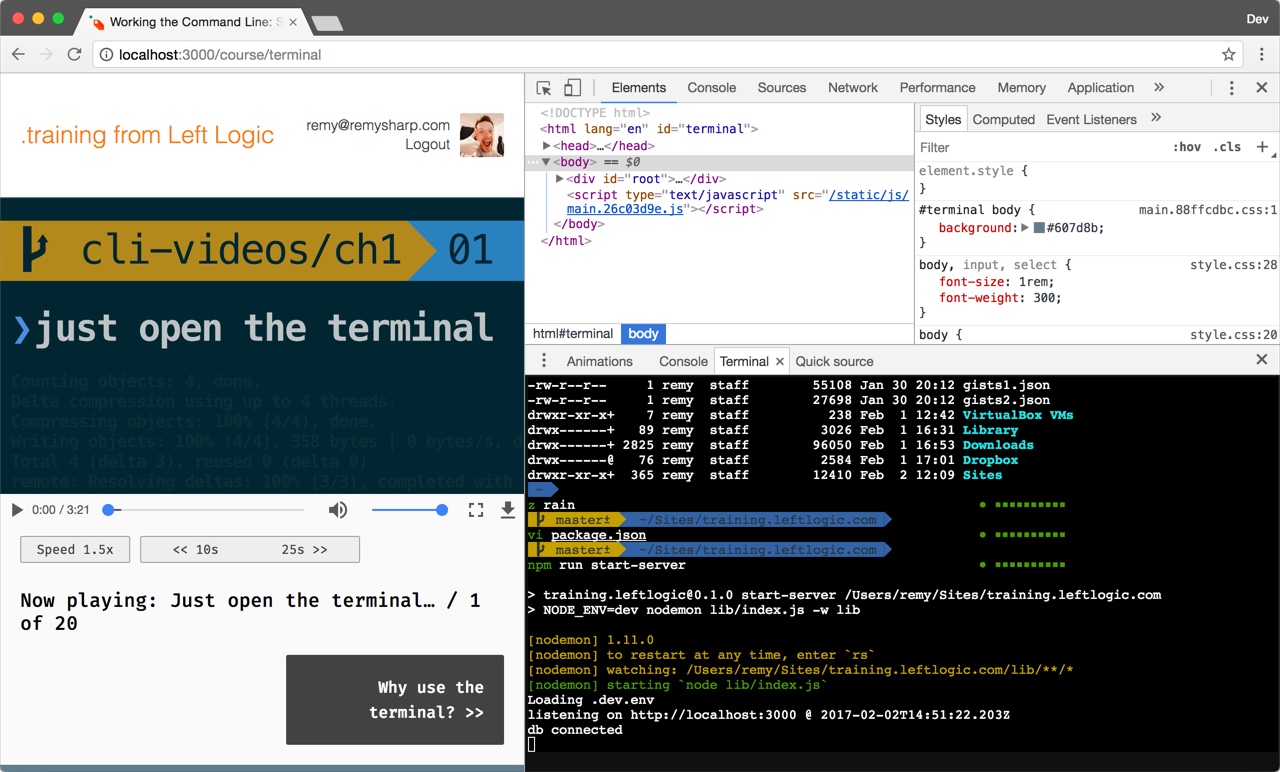Screen dimensions: 1280x772
Task: Open the Performance tab
Action: point(937,88)
